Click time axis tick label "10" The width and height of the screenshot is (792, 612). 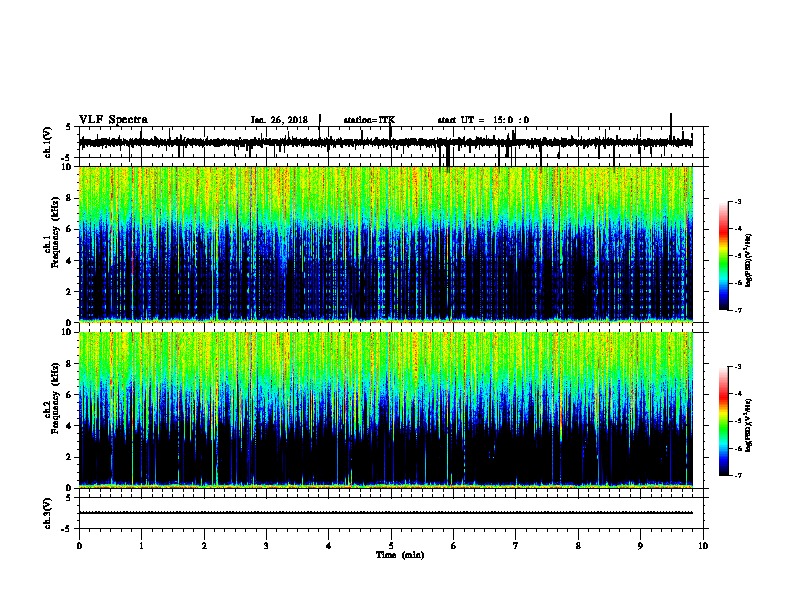click(703, 546)
